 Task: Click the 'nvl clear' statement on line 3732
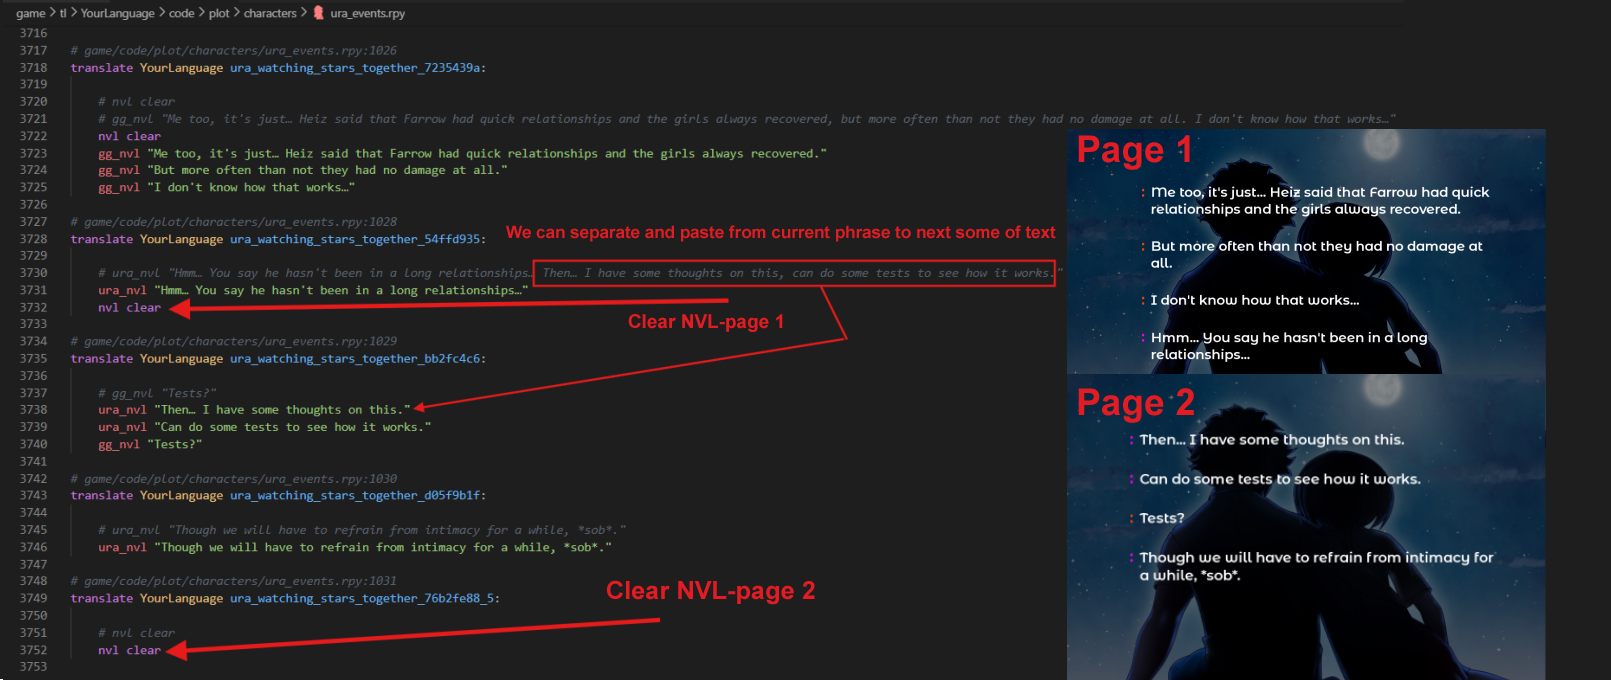[x=129, y=307]
